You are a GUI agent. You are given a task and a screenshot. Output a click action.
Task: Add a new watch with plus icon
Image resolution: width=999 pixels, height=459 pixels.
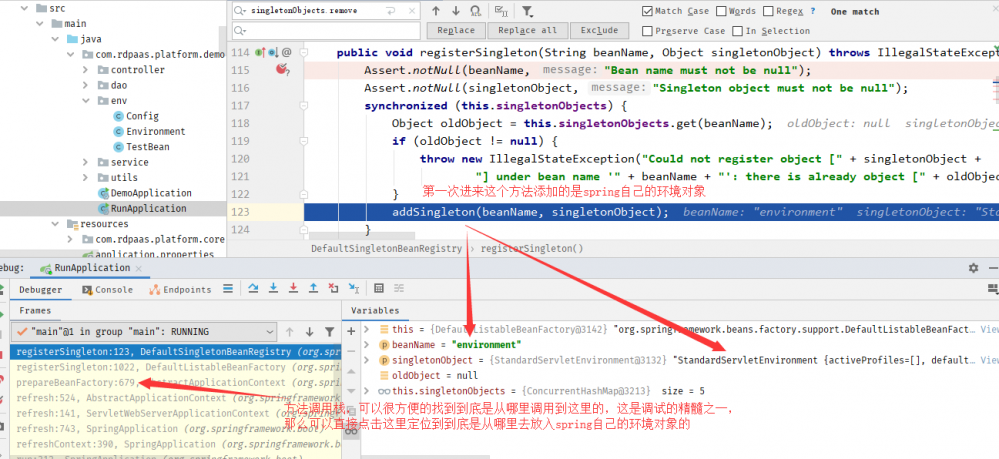pos(351,331)
